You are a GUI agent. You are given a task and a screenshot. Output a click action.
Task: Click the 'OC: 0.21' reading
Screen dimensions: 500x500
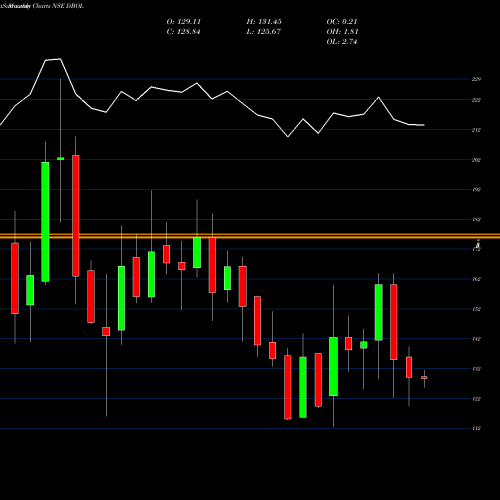[x=342, y=22]
